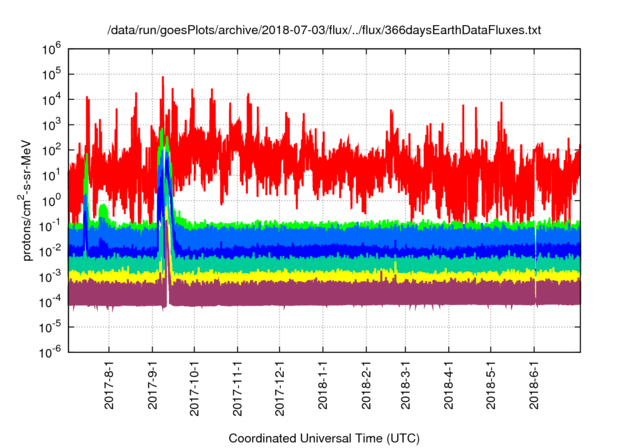The image size is (640, 448).
Task: Click the 10^-5 y-axis tick label
Action: click(51, 327)
